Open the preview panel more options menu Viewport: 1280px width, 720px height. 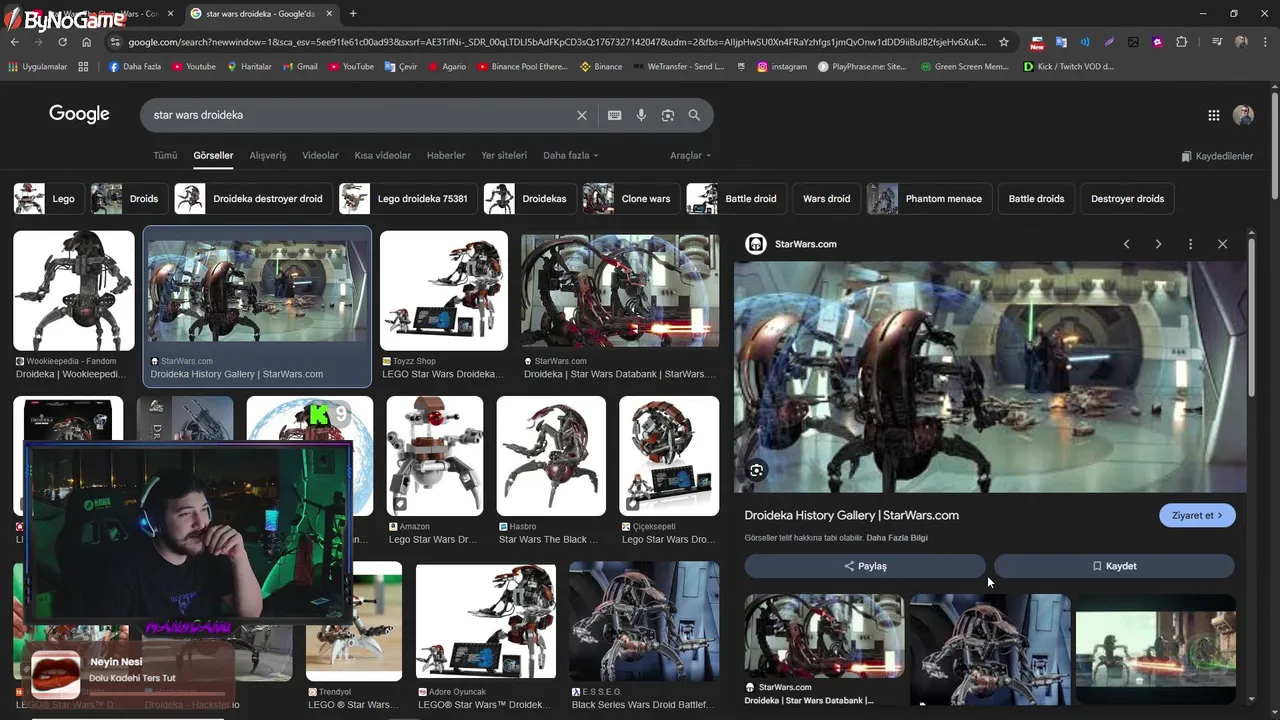[1190, 244]
